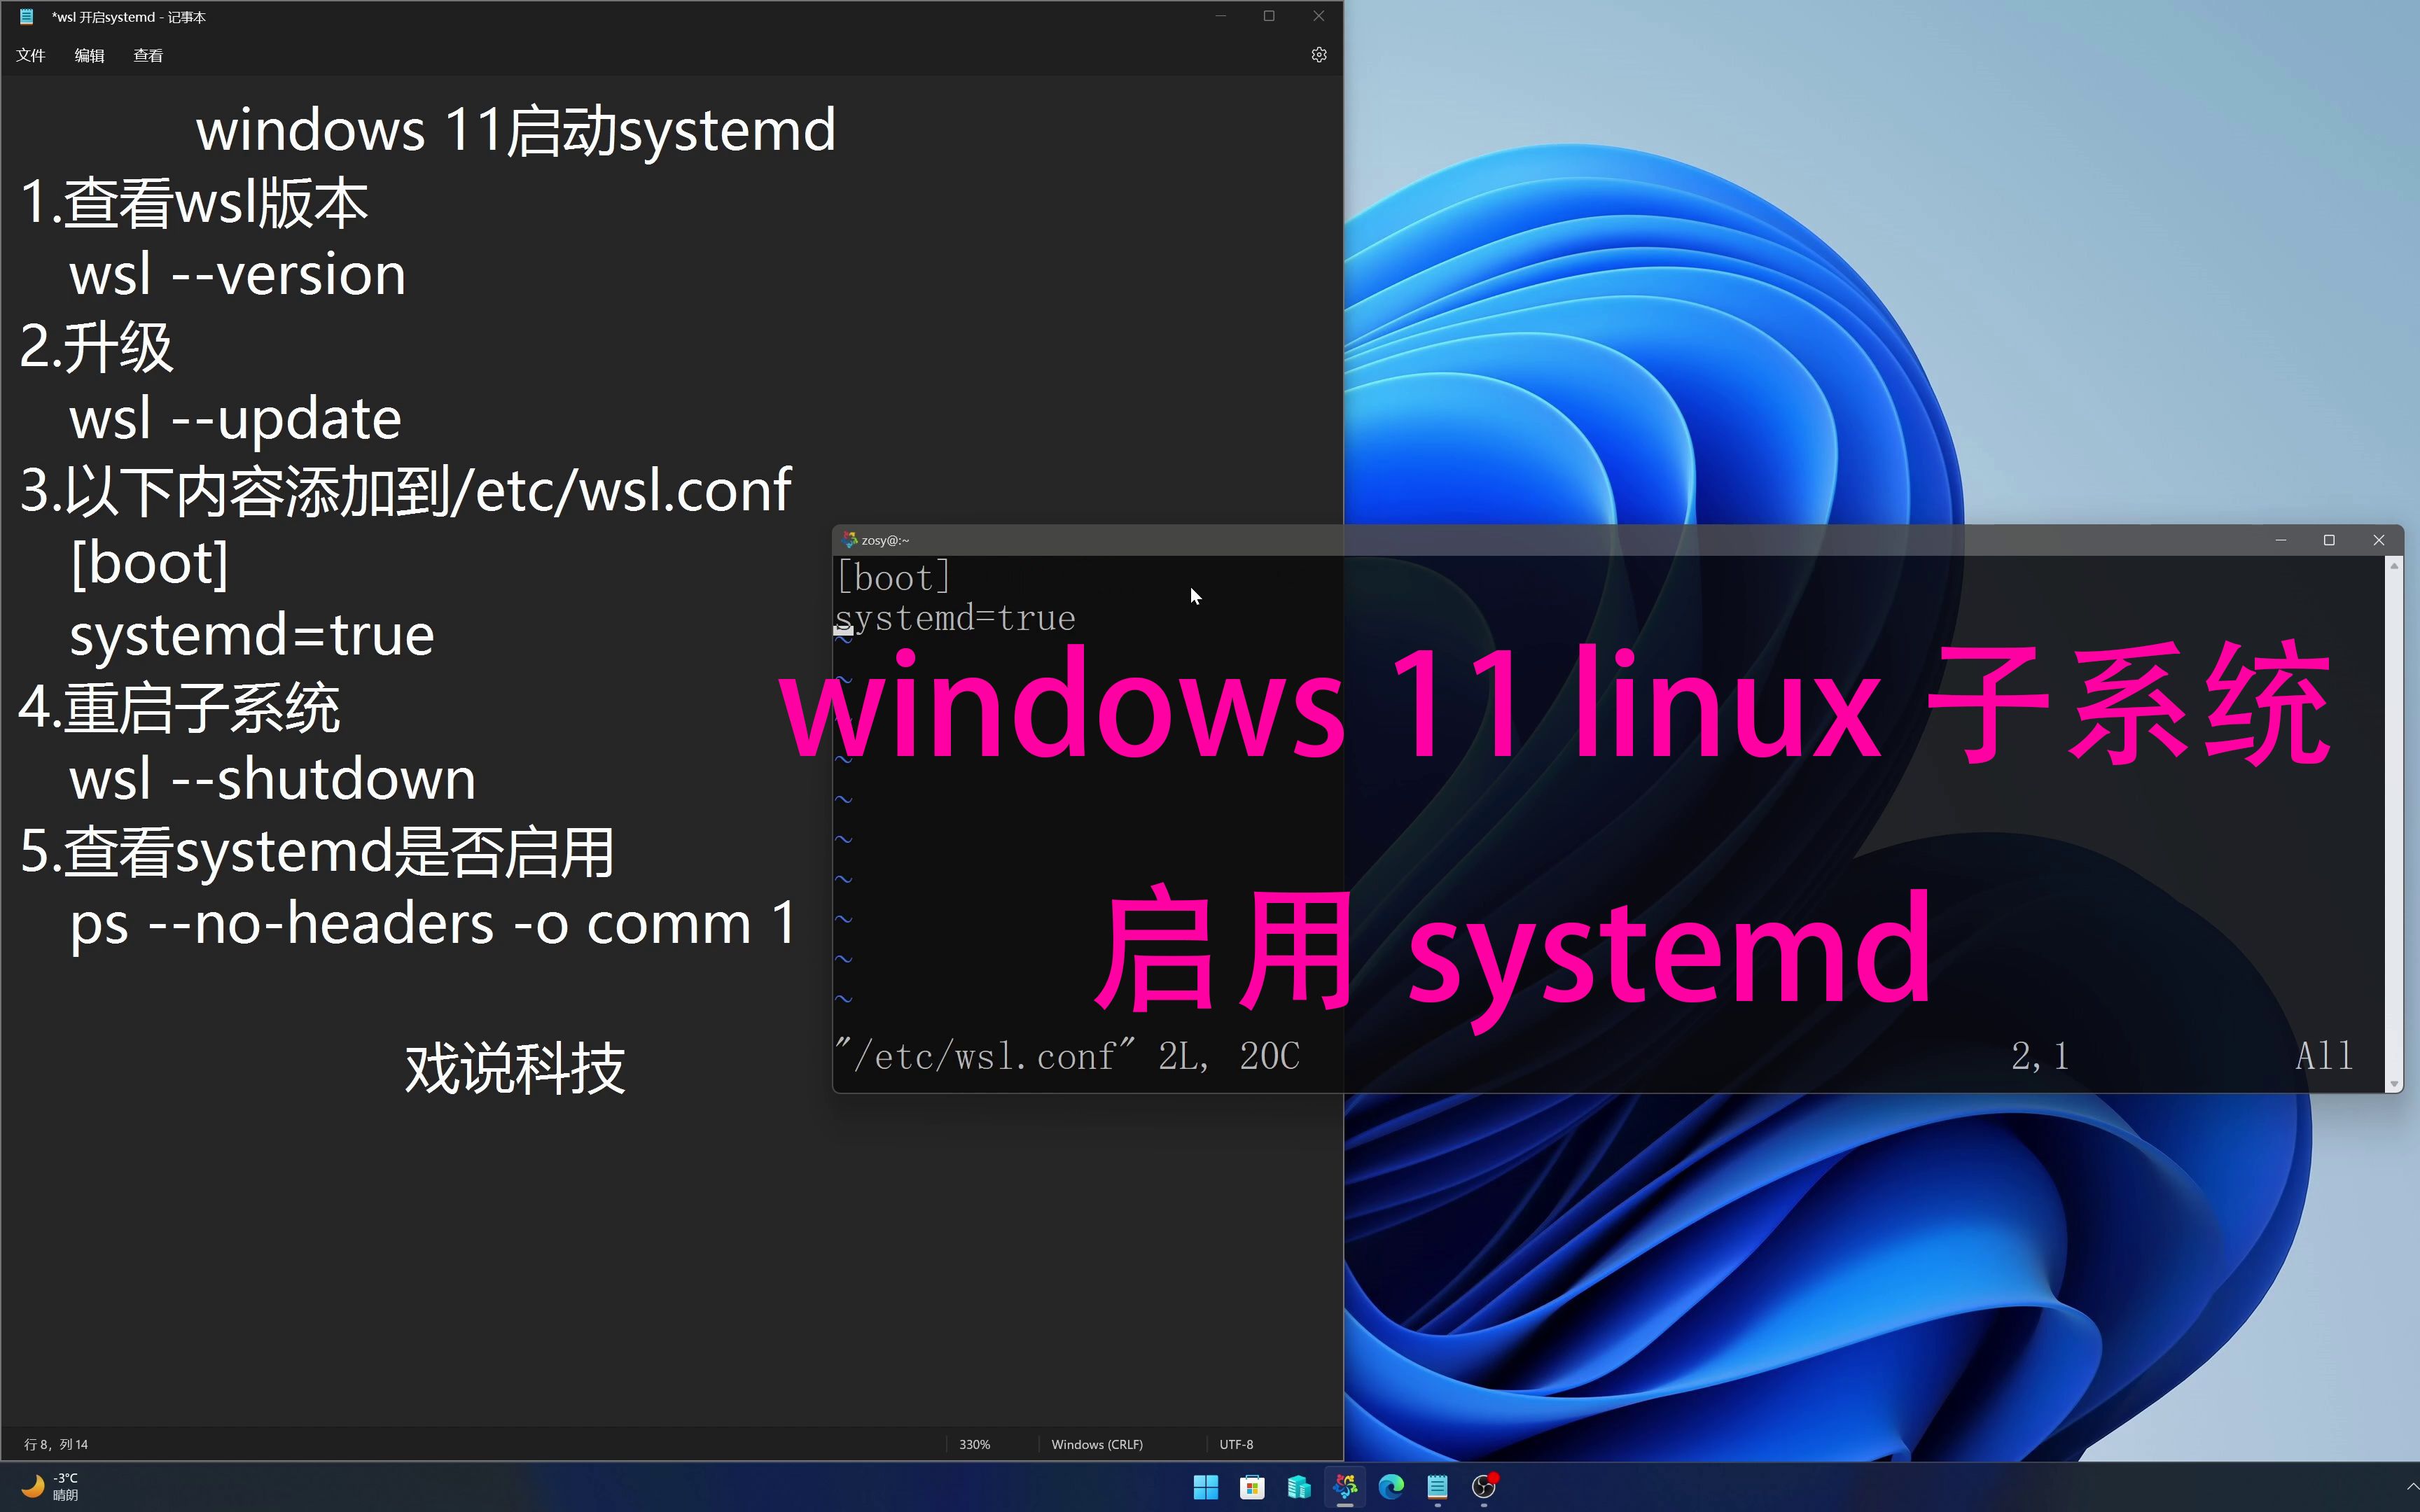Open Microsoft Edge from taskbar
Viewport: 2420px width, 1512px height.
pyautogui.click(x=1391, y=1487)
